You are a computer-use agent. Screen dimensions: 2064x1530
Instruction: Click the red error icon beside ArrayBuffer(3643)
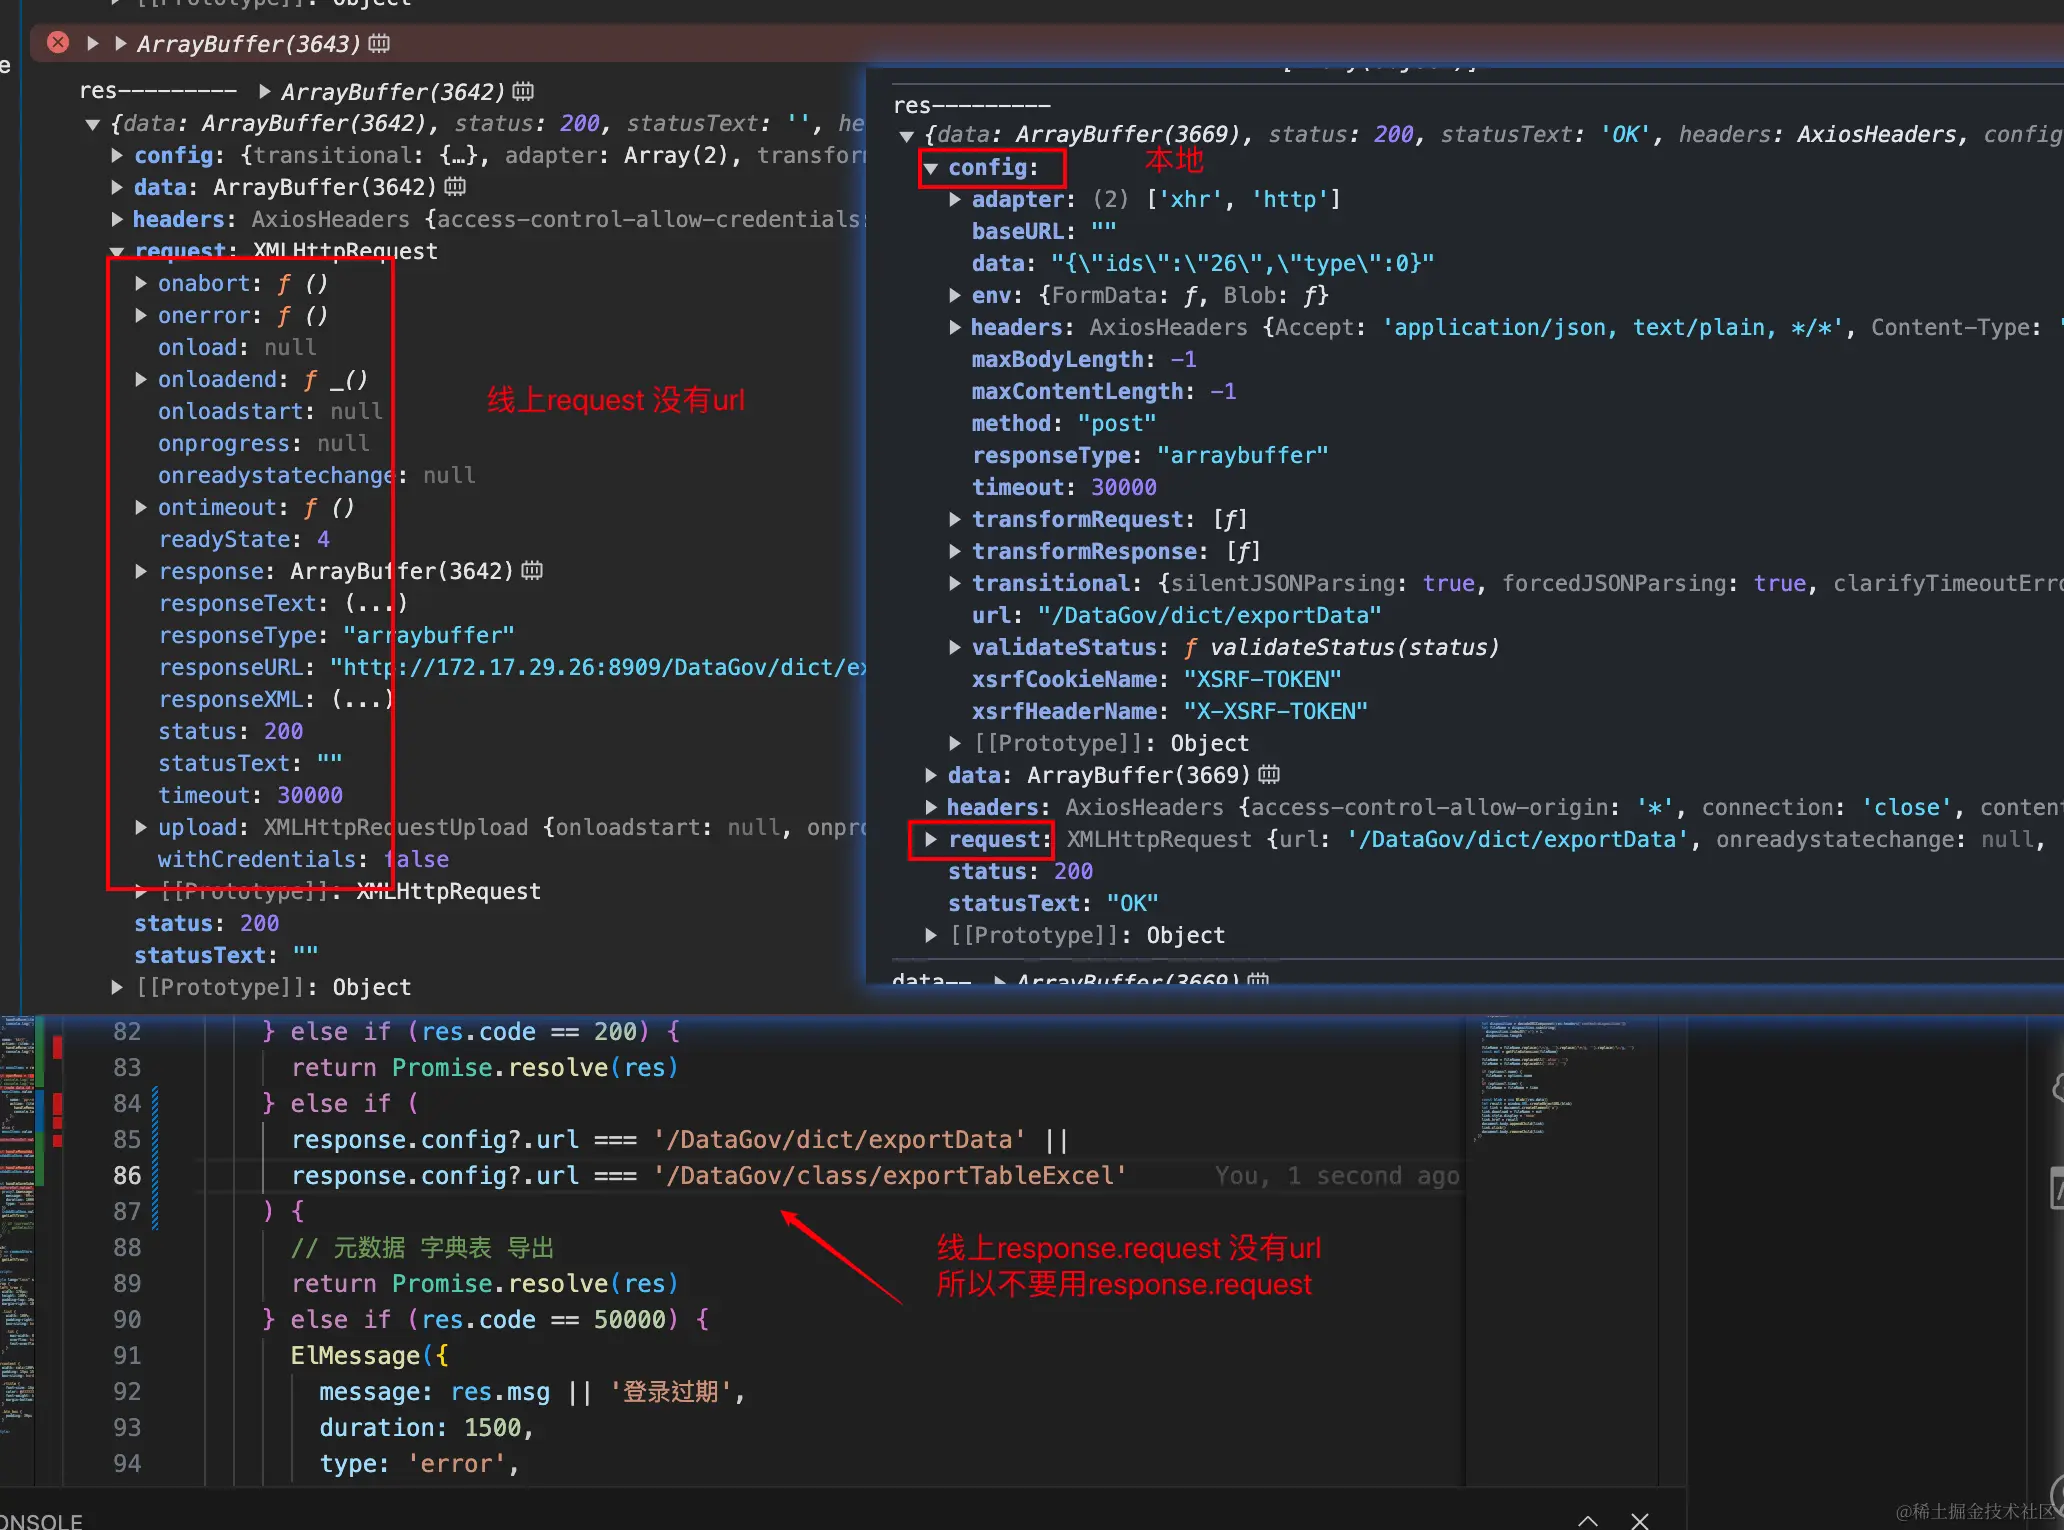click(58, 43)
